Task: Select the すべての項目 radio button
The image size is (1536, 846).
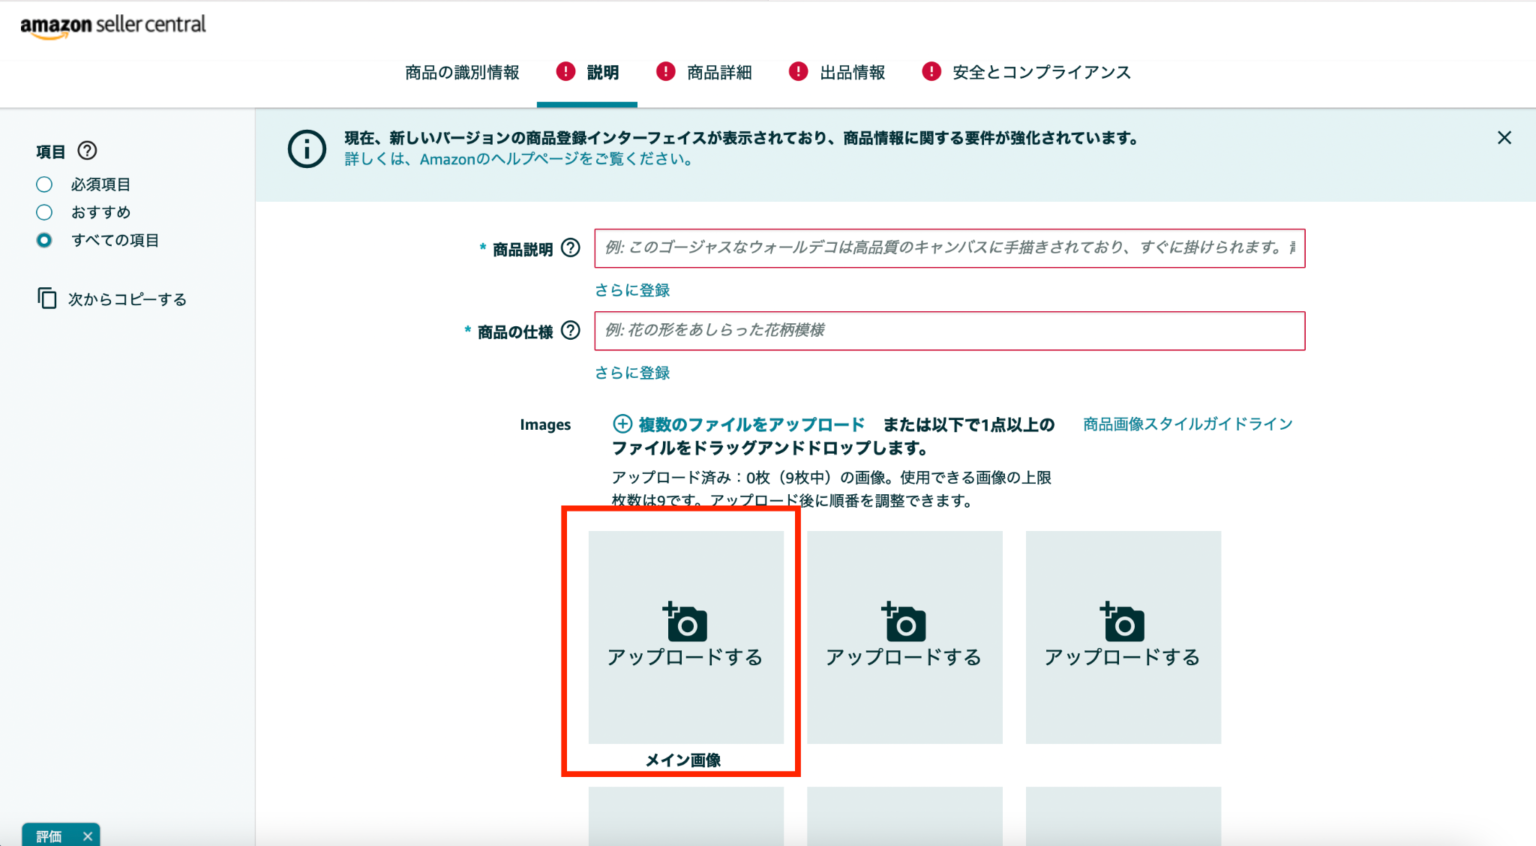Action: pos(44,240)
